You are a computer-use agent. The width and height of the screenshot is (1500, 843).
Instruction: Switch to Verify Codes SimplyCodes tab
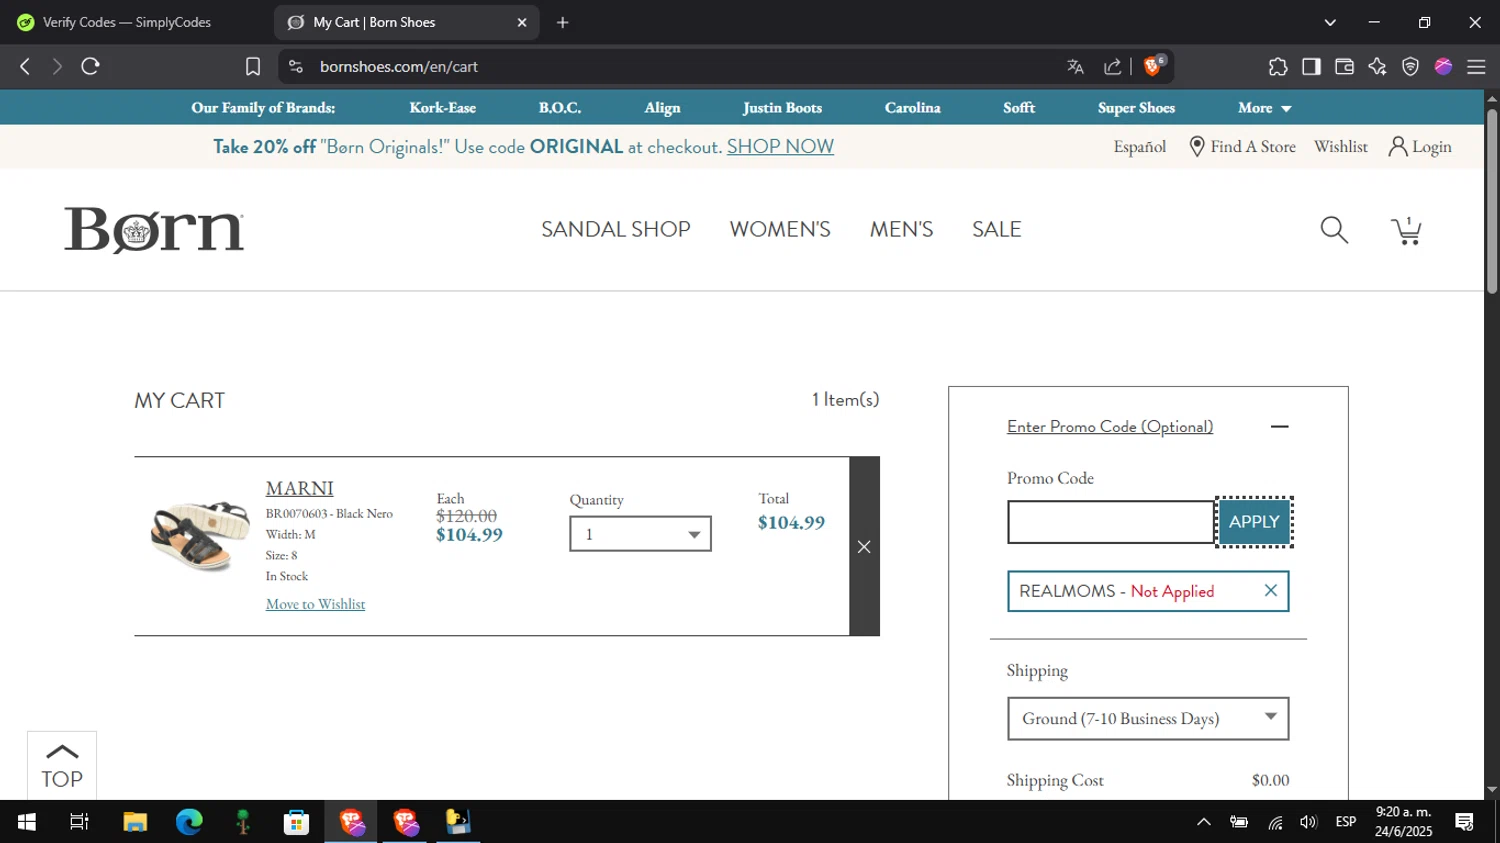click(128, 22)
